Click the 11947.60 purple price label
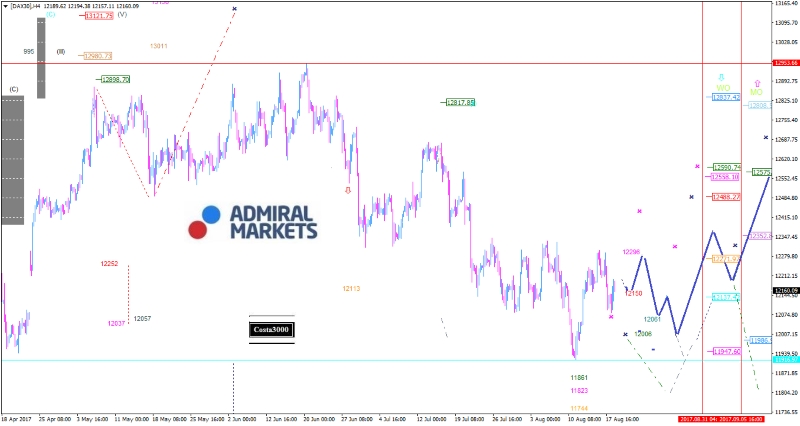800x426 pixels. pyautogui.click(x=725, y=351)
